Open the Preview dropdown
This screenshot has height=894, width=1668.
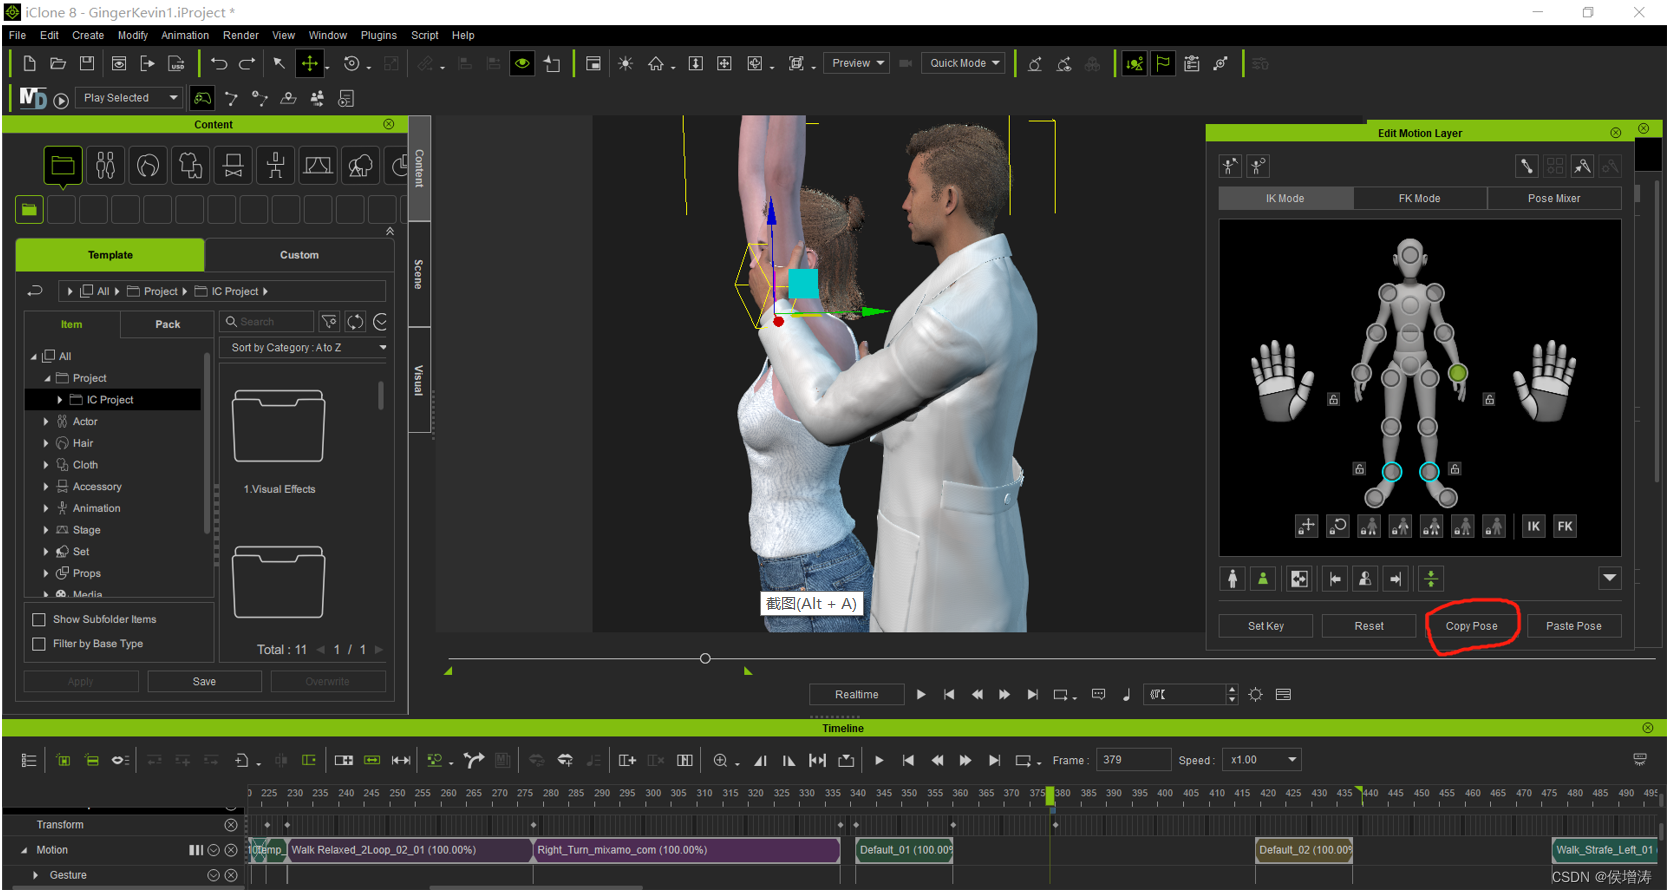[x=857, y=63]
